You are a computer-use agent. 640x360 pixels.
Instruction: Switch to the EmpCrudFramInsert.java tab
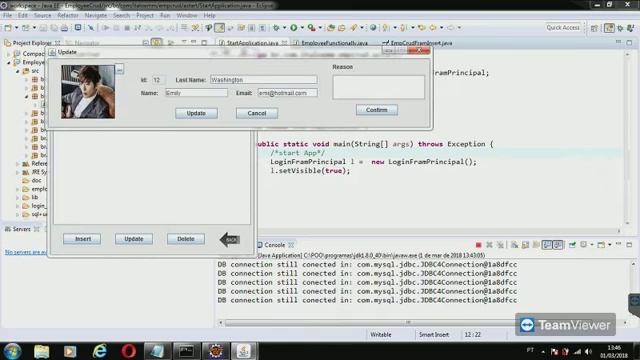tap(421, 43)
